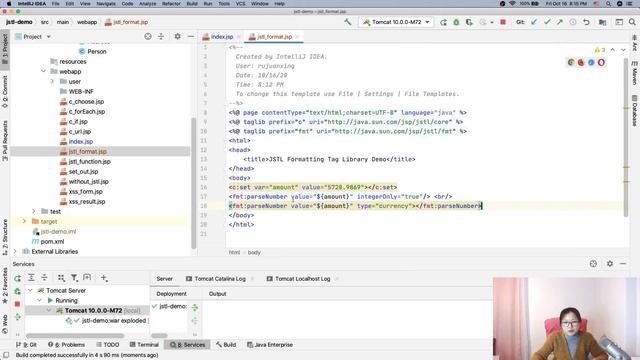Open the Navigate menu
Image resolution: width=640 pixels, height=360 pixels.
point(106,4)
